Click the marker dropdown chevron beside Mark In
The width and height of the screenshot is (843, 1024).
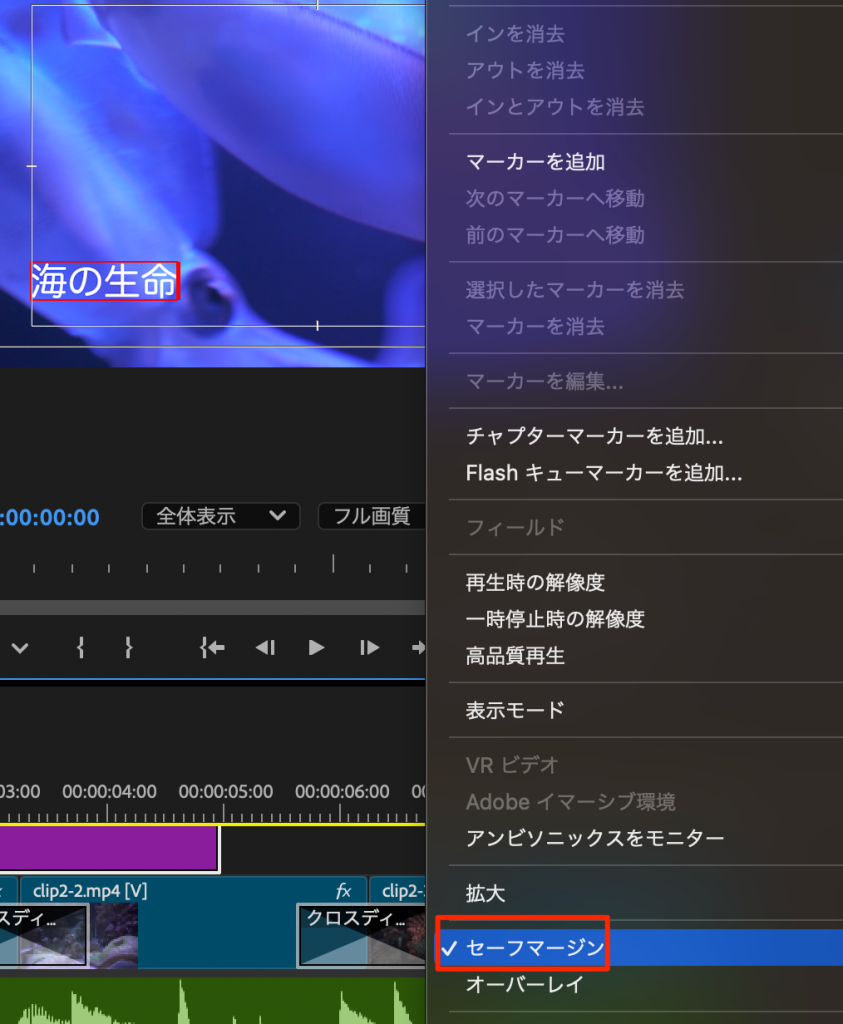coord(20,648)
